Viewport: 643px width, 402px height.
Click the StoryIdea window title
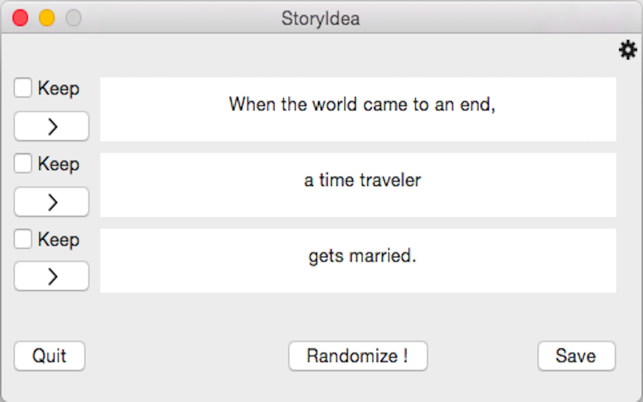[321, 18]
